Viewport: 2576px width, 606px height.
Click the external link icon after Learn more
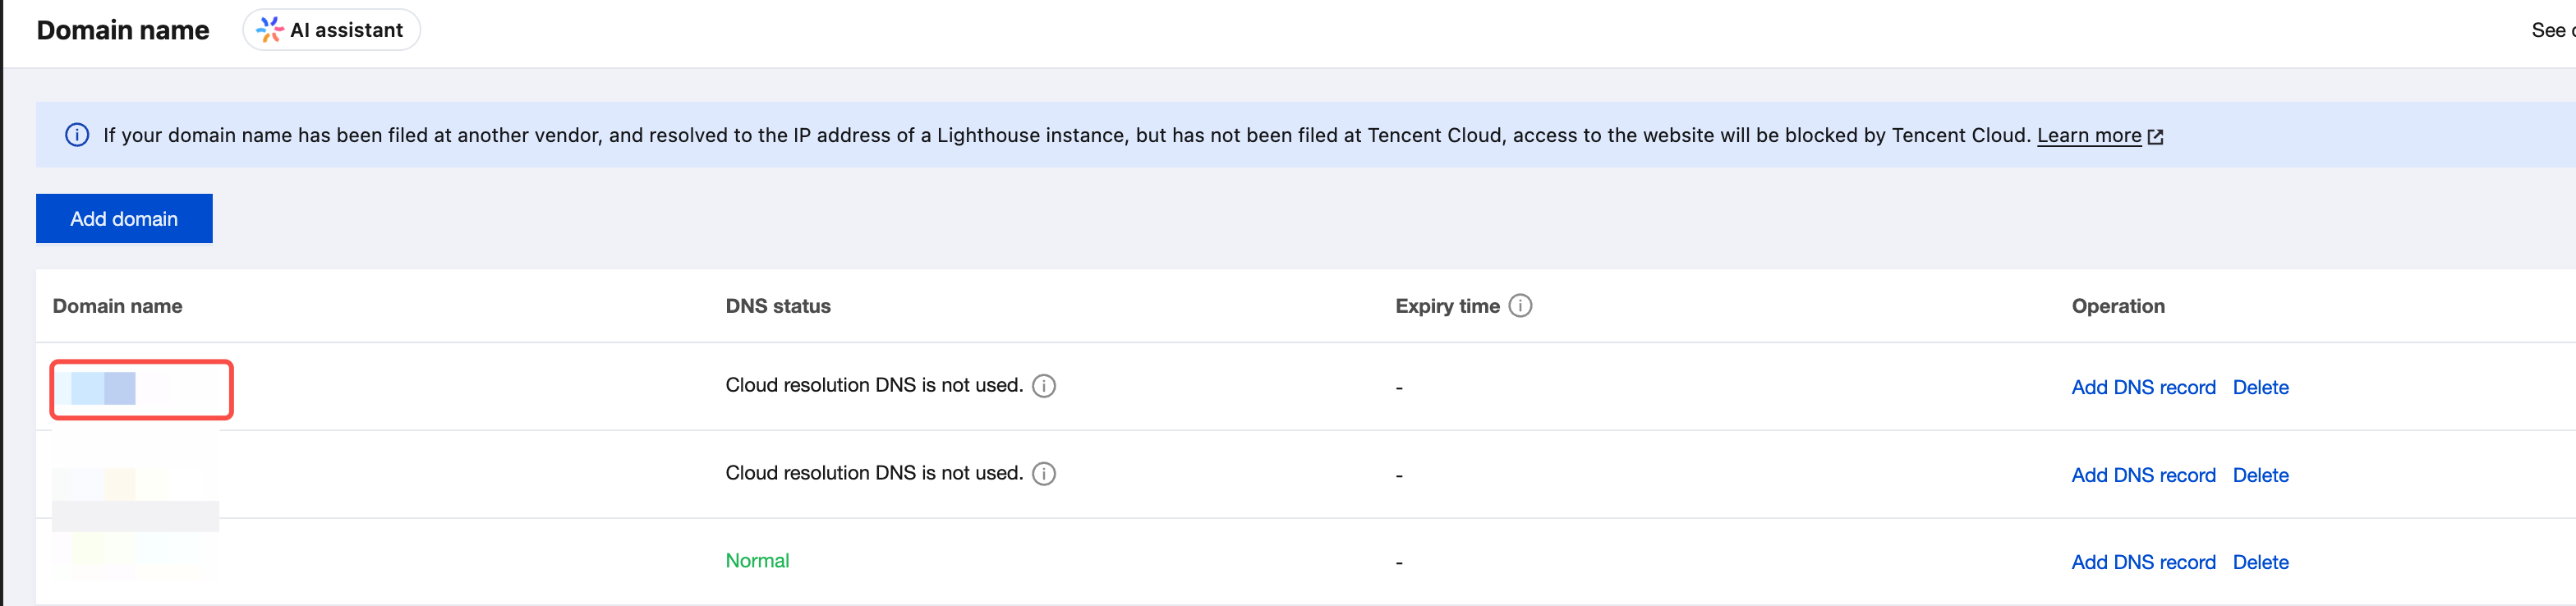point(2155,137)
